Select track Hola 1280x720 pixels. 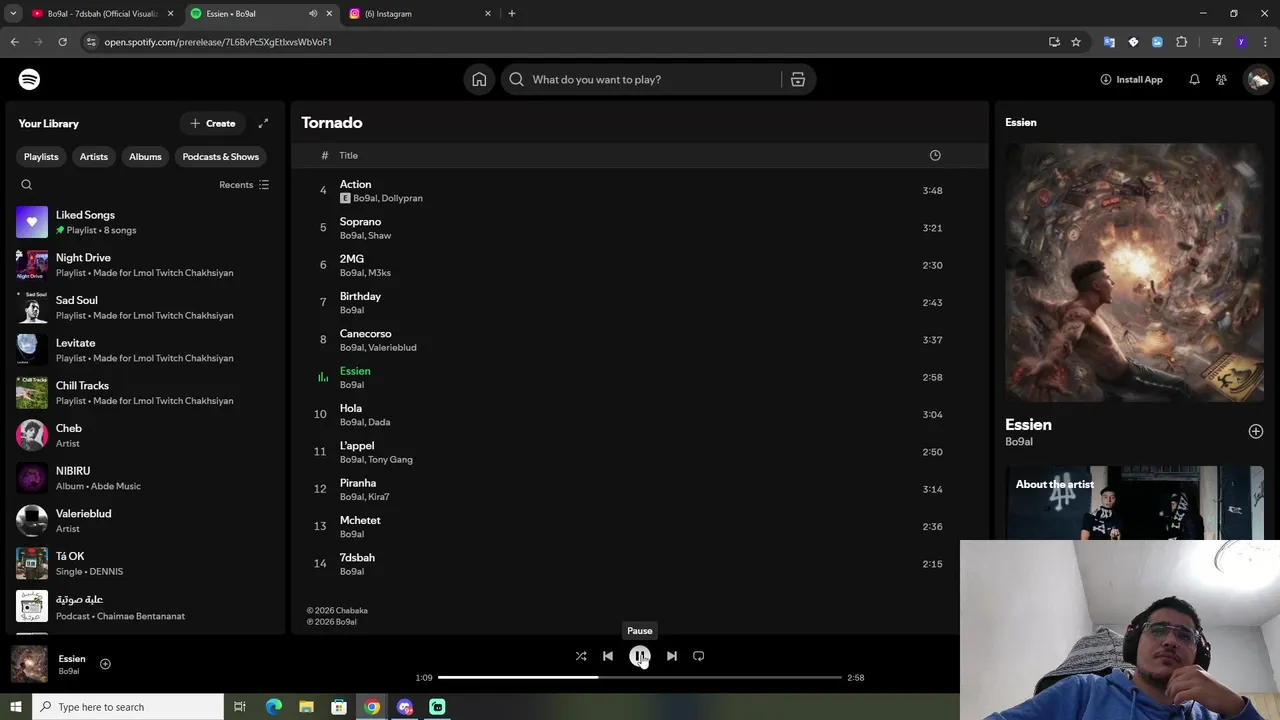(x=639, y=414)
